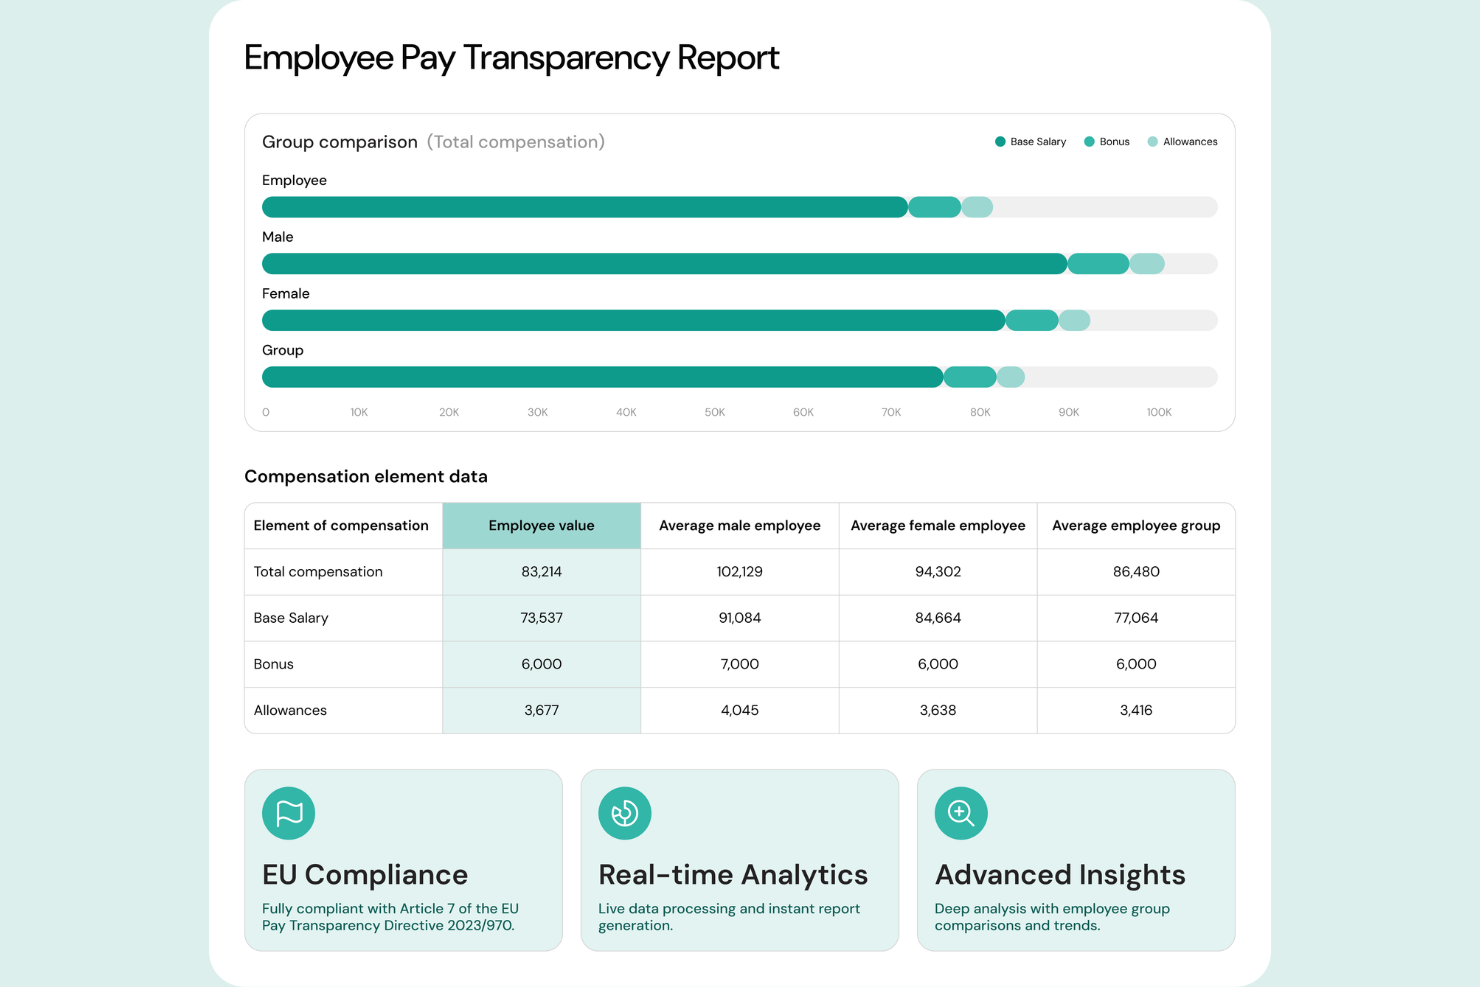1480x987 pixels.
Task: Click the 50K axis tick label
Action: point(715,412)
